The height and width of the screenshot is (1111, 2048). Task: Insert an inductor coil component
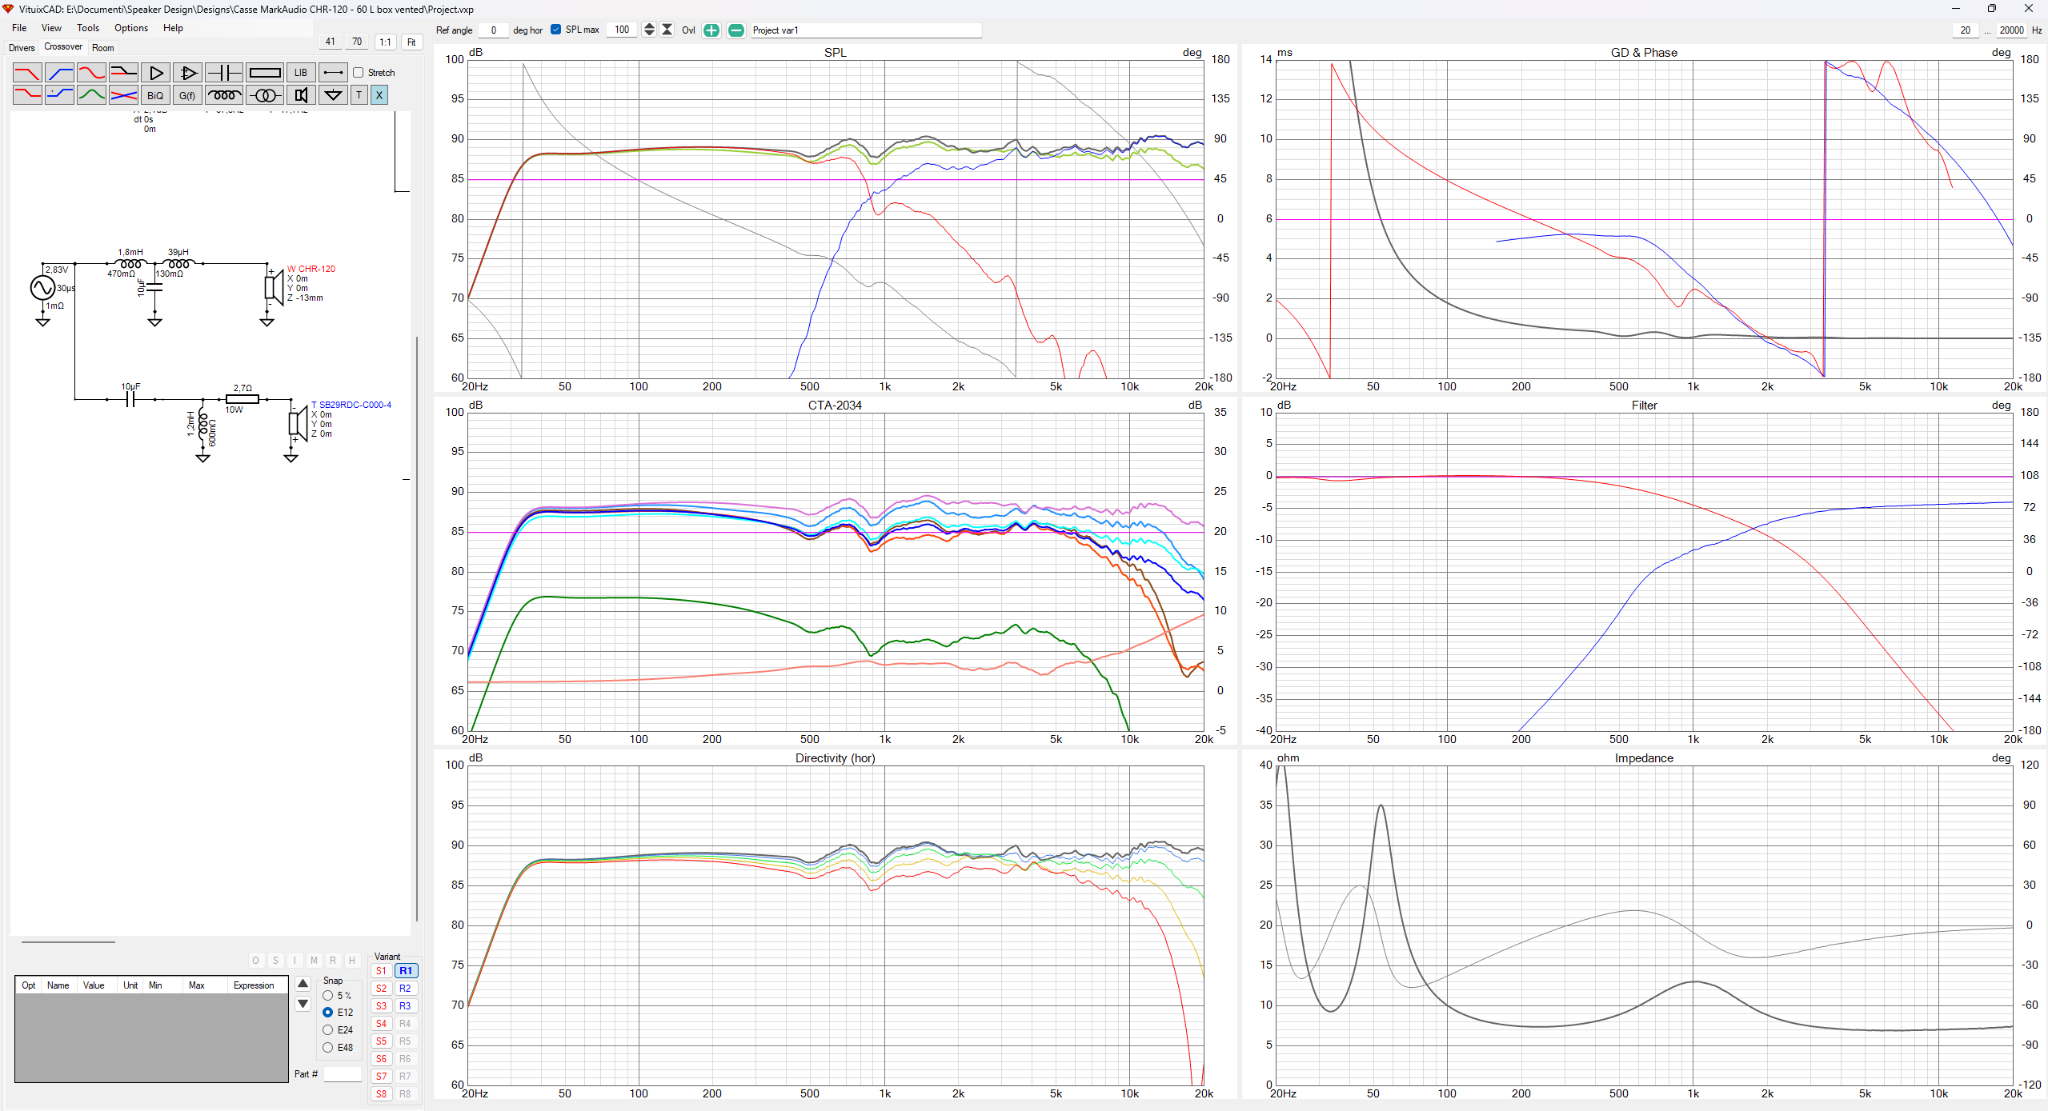point(224,95)
